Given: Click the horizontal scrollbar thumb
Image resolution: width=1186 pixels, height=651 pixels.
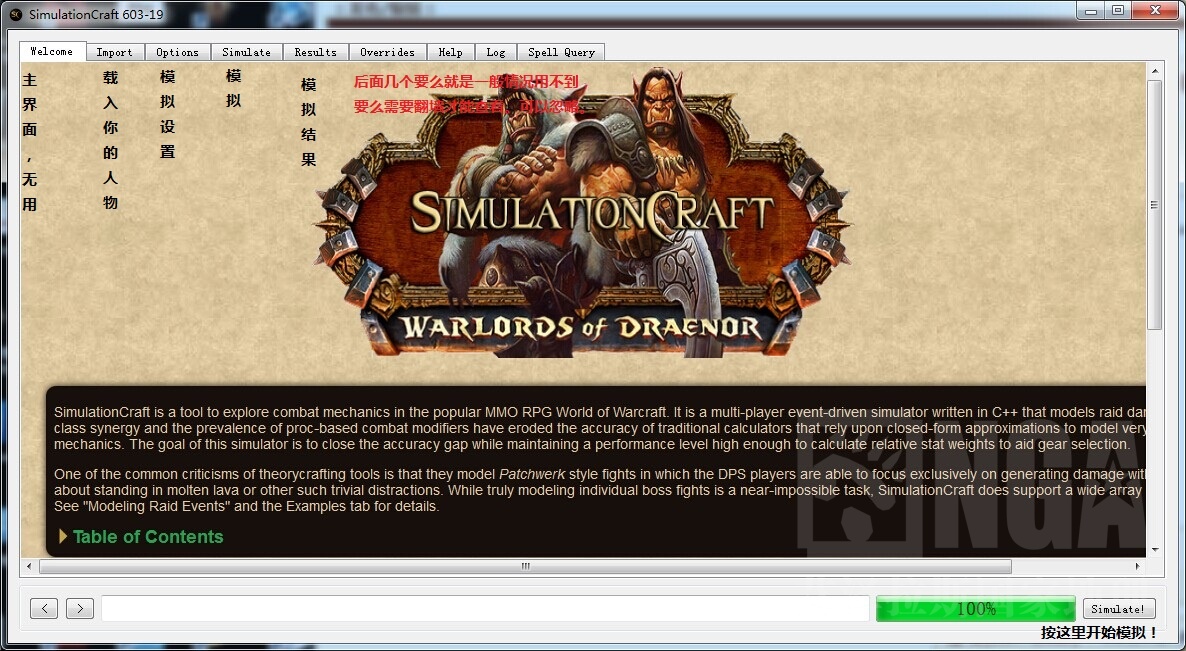Looking at the screenshot, I should pyautogui.click(x=524, y=566).
